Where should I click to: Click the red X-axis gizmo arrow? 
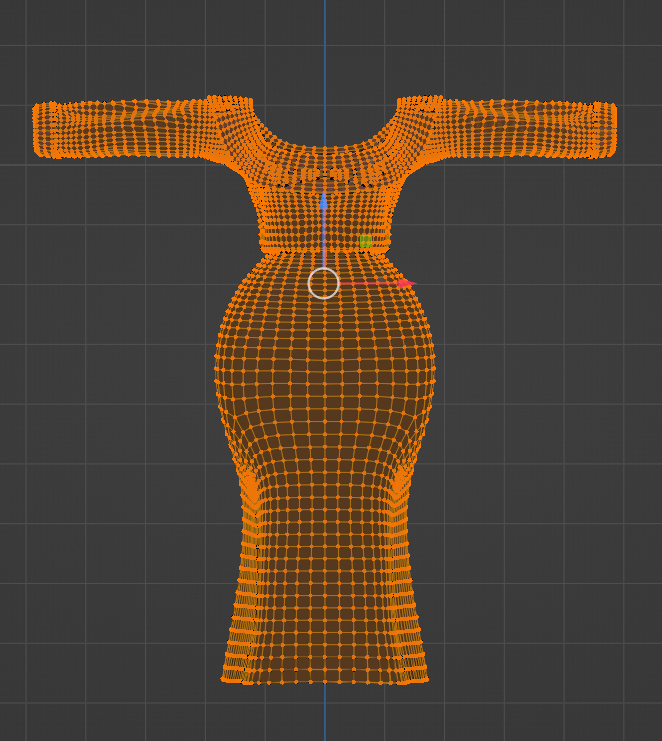click(406, 284)
